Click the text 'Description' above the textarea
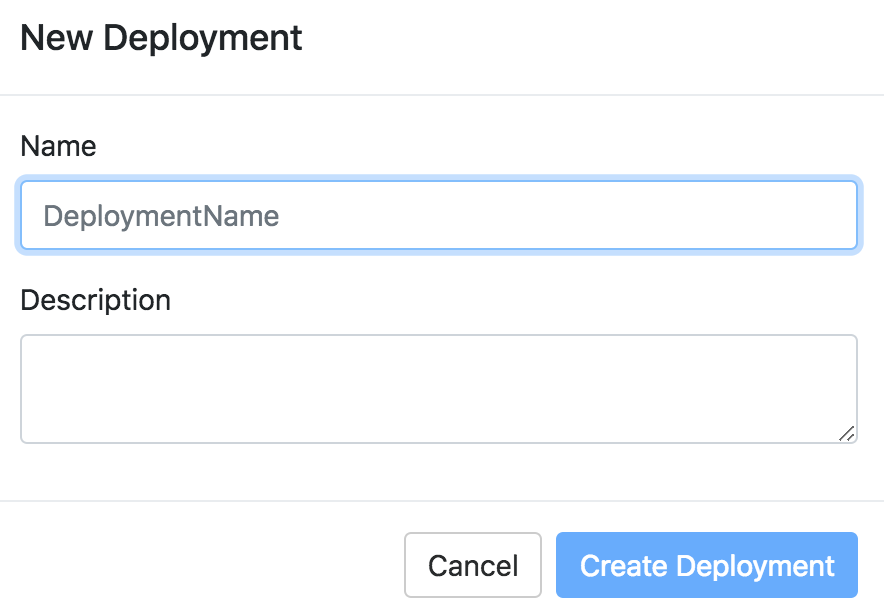The image size is (884, 614). click(x=95, y=300)
